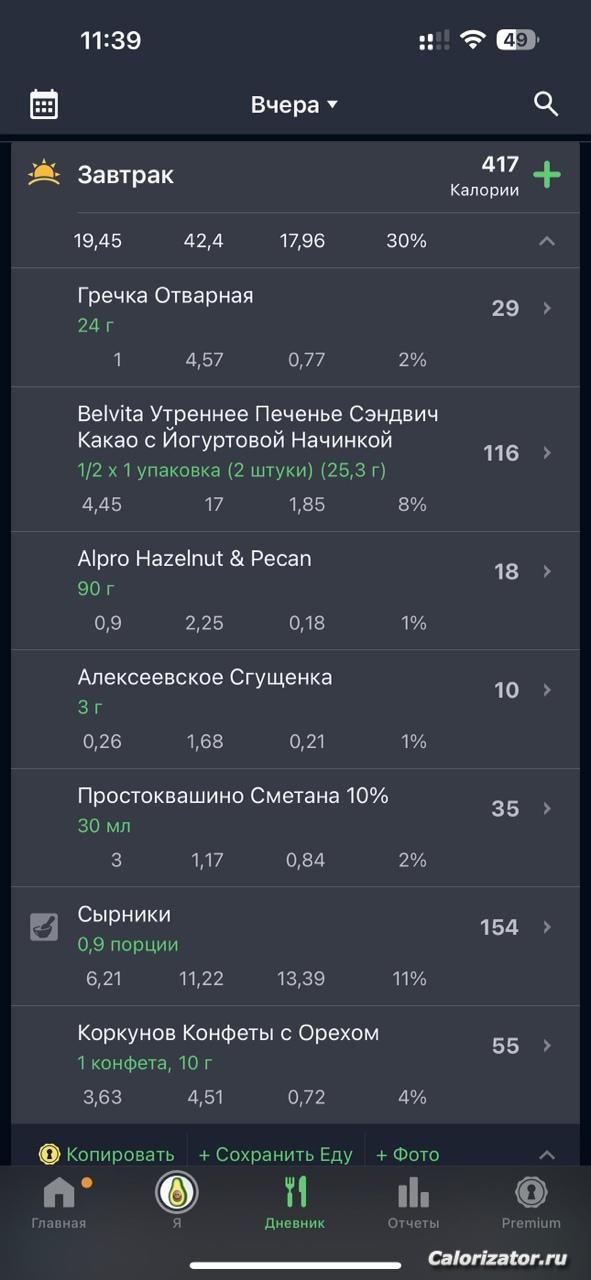The height and width of the screenshot is (1280, 591).
Task: Open the Главная home tab
Action: tap(59, 1203)
